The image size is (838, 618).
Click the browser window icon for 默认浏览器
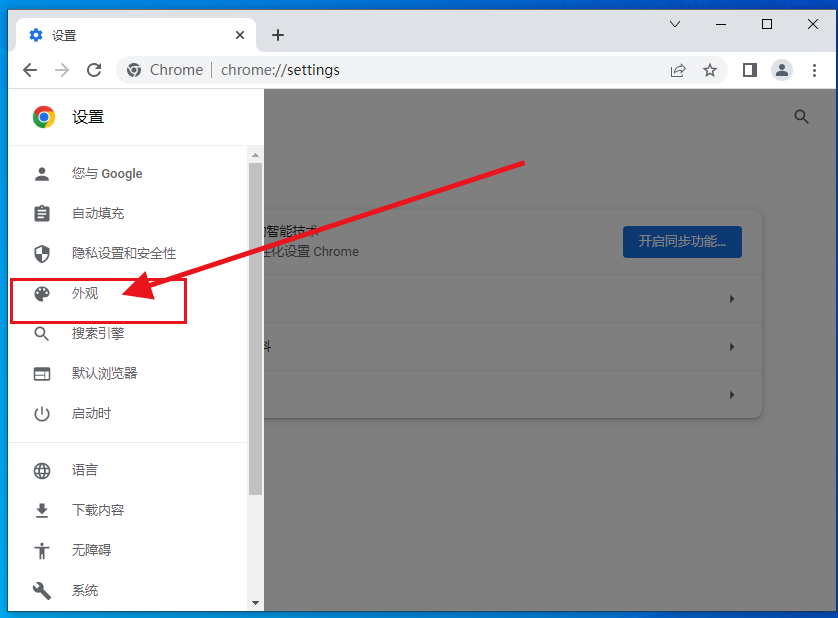[42, 374]
